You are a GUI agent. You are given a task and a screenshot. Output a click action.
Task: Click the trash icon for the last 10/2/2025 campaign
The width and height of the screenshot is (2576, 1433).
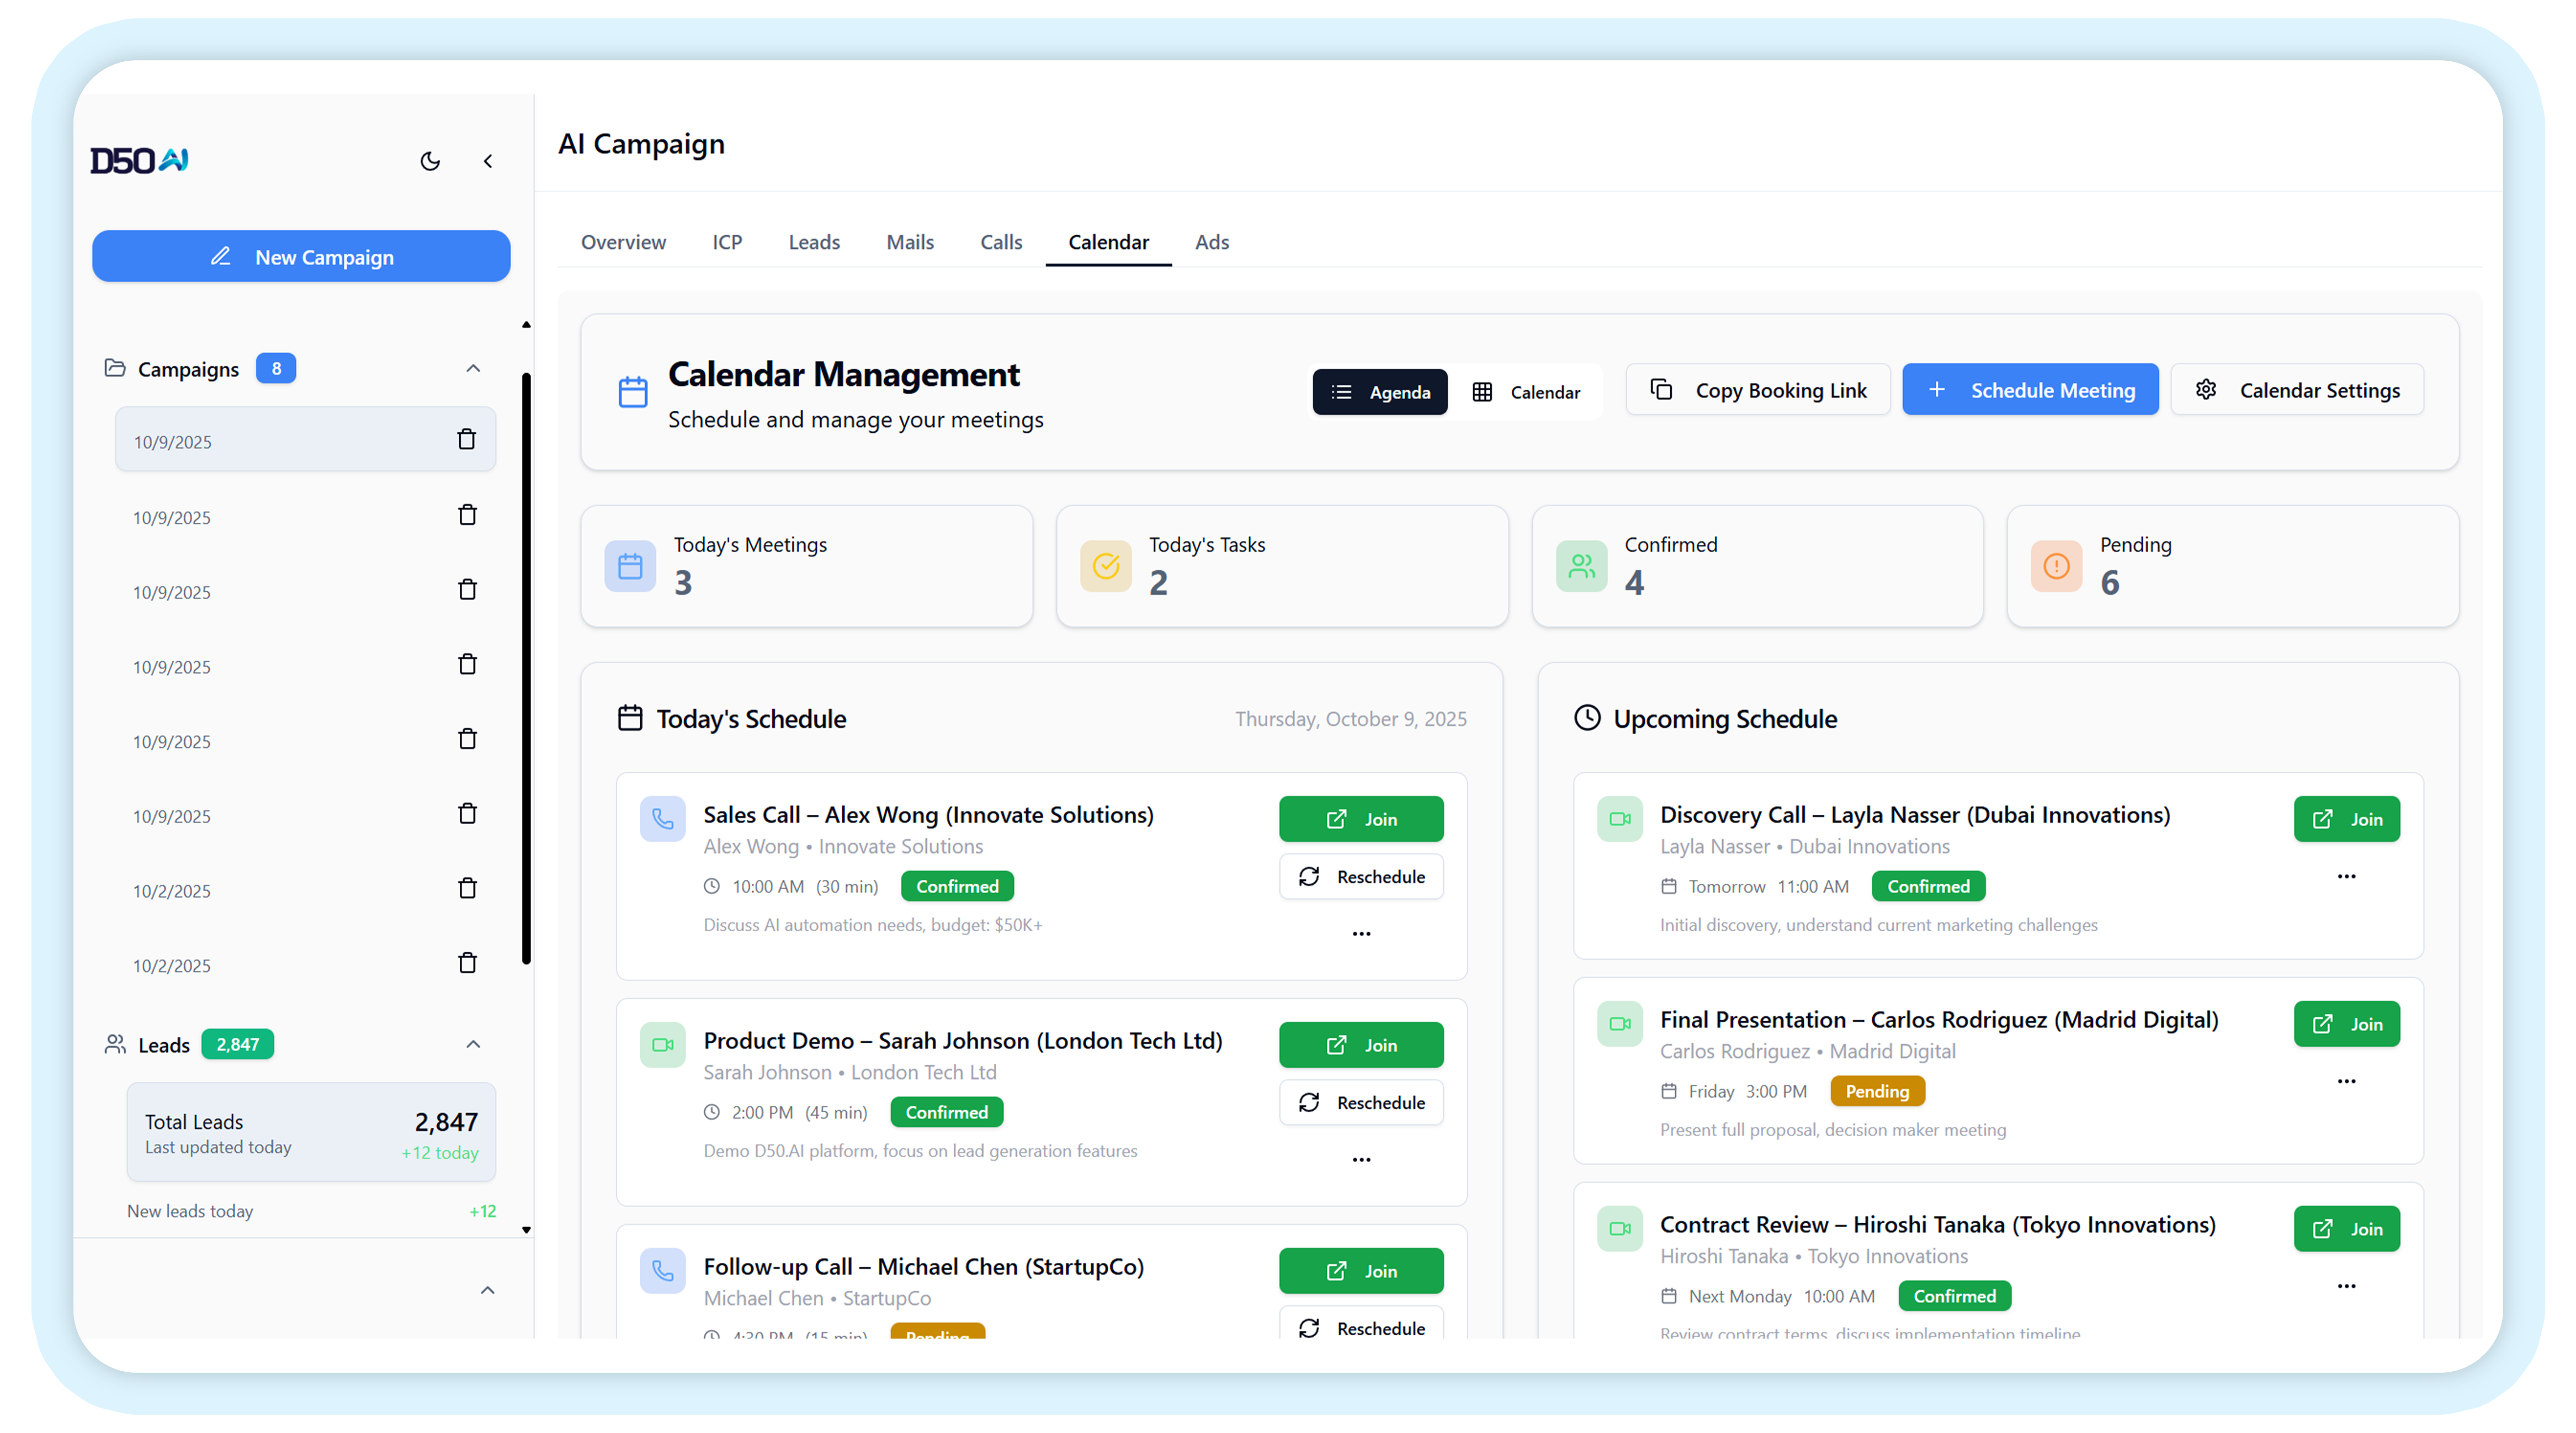pos(467,963)
